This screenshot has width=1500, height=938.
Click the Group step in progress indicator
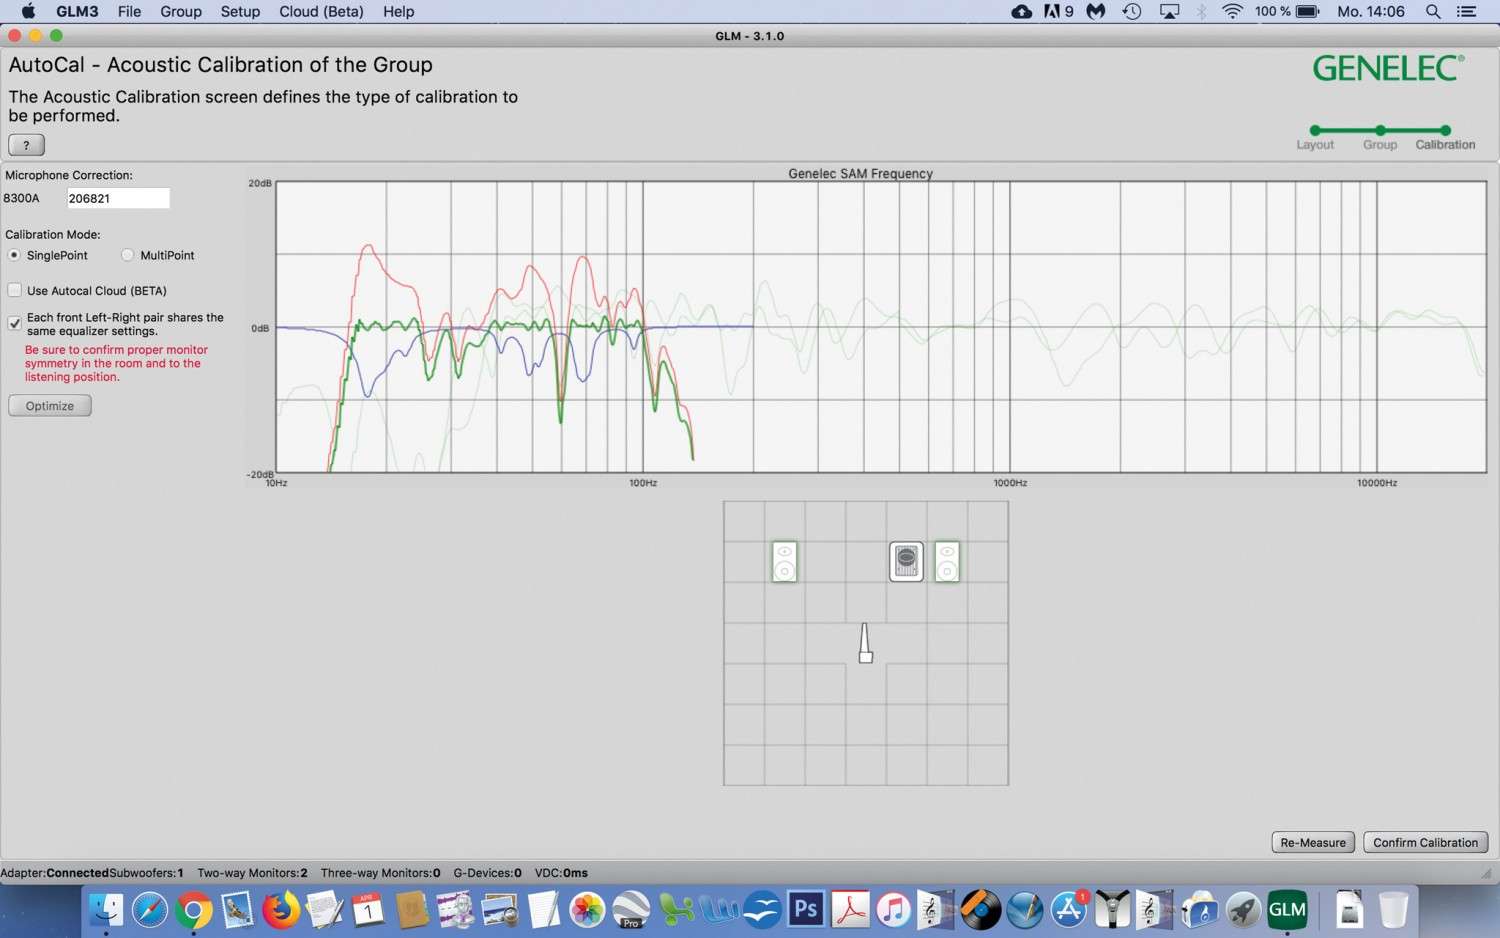pos(1380,130)
